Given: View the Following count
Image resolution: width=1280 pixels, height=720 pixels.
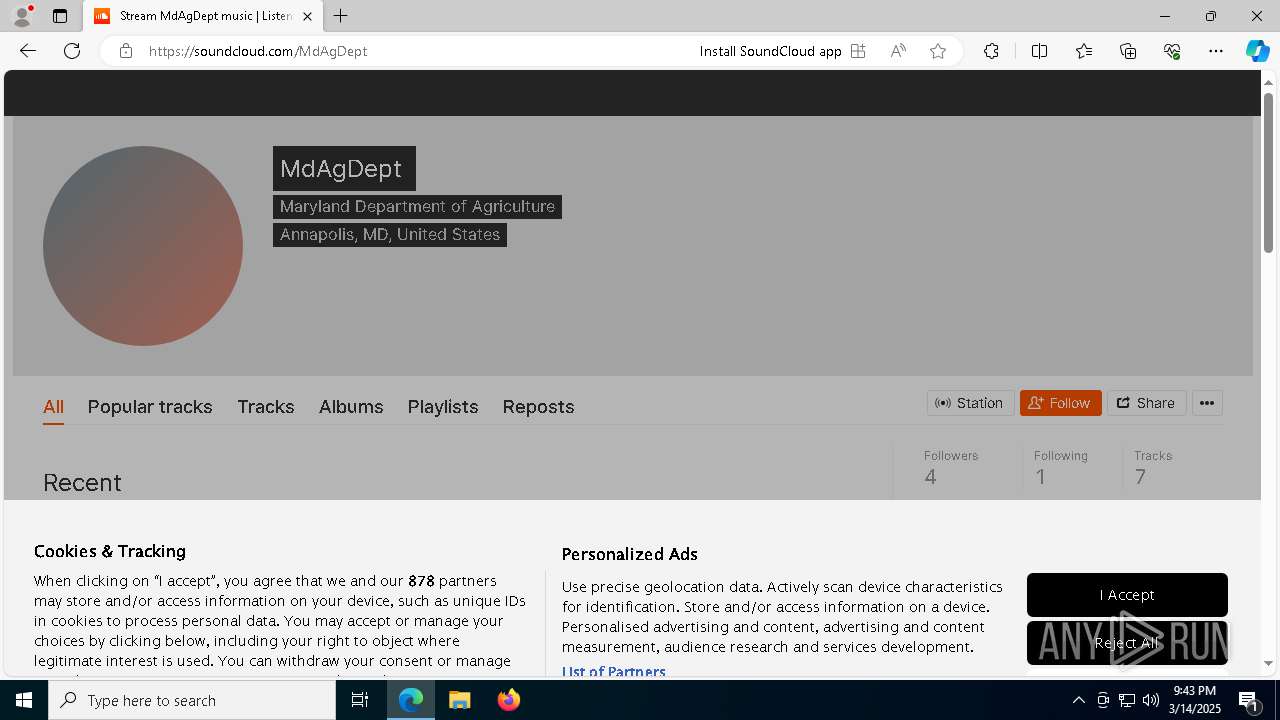Looking at the screenshot, I should click(1061, 467).
